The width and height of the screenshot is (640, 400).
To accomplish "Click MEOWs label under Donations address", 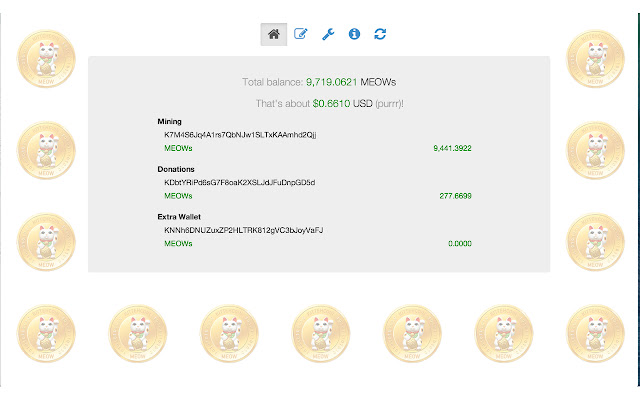I will coord(178,196).
